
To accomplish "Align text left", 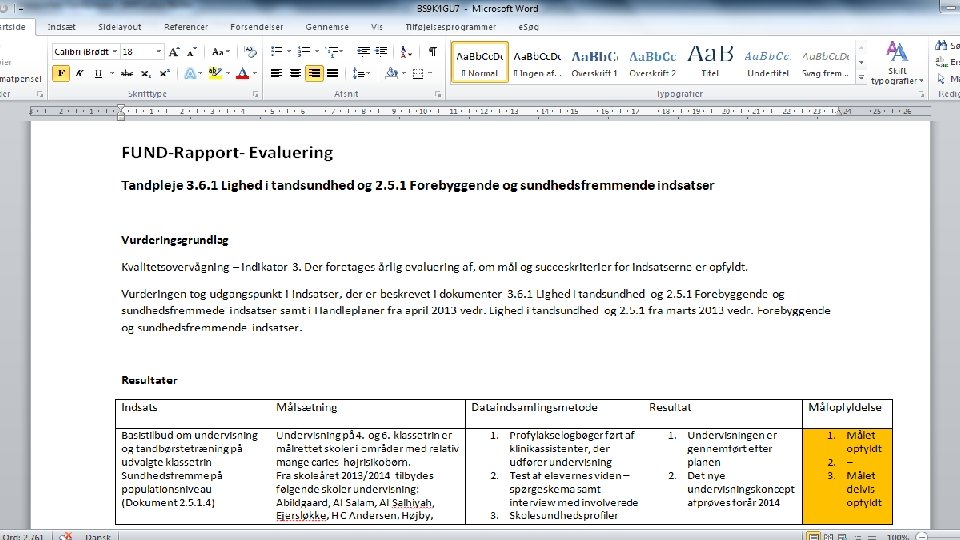I will click(276, 73).
